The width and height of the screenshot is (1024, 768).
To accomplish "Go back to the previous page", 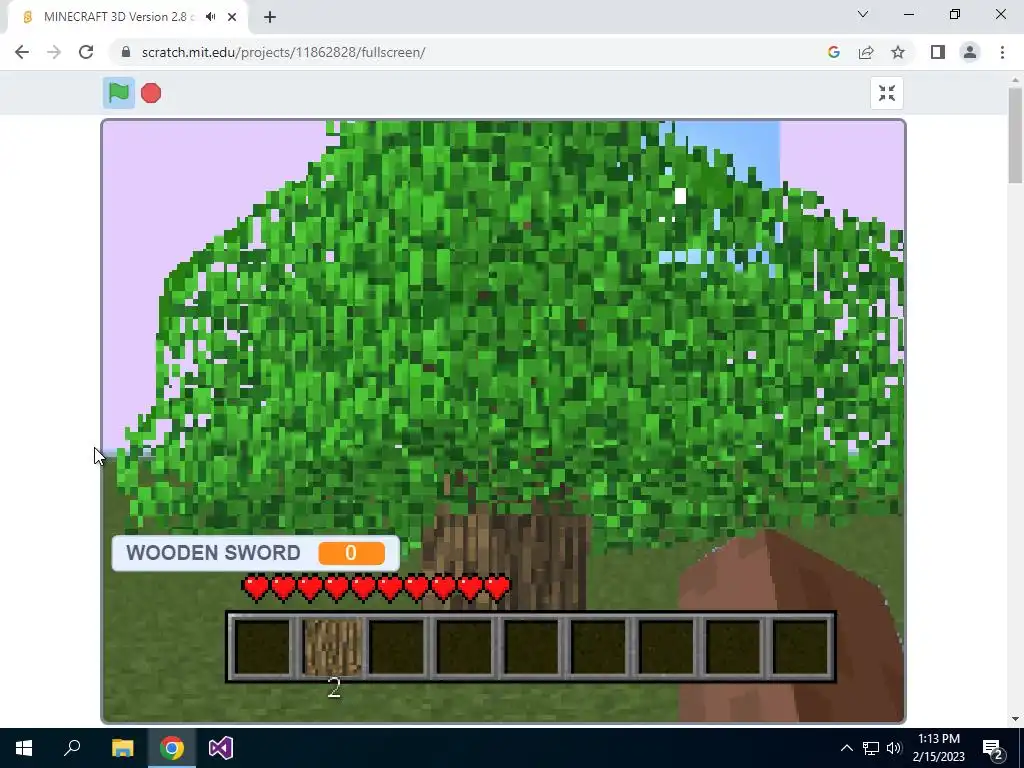I will [22, 52].
